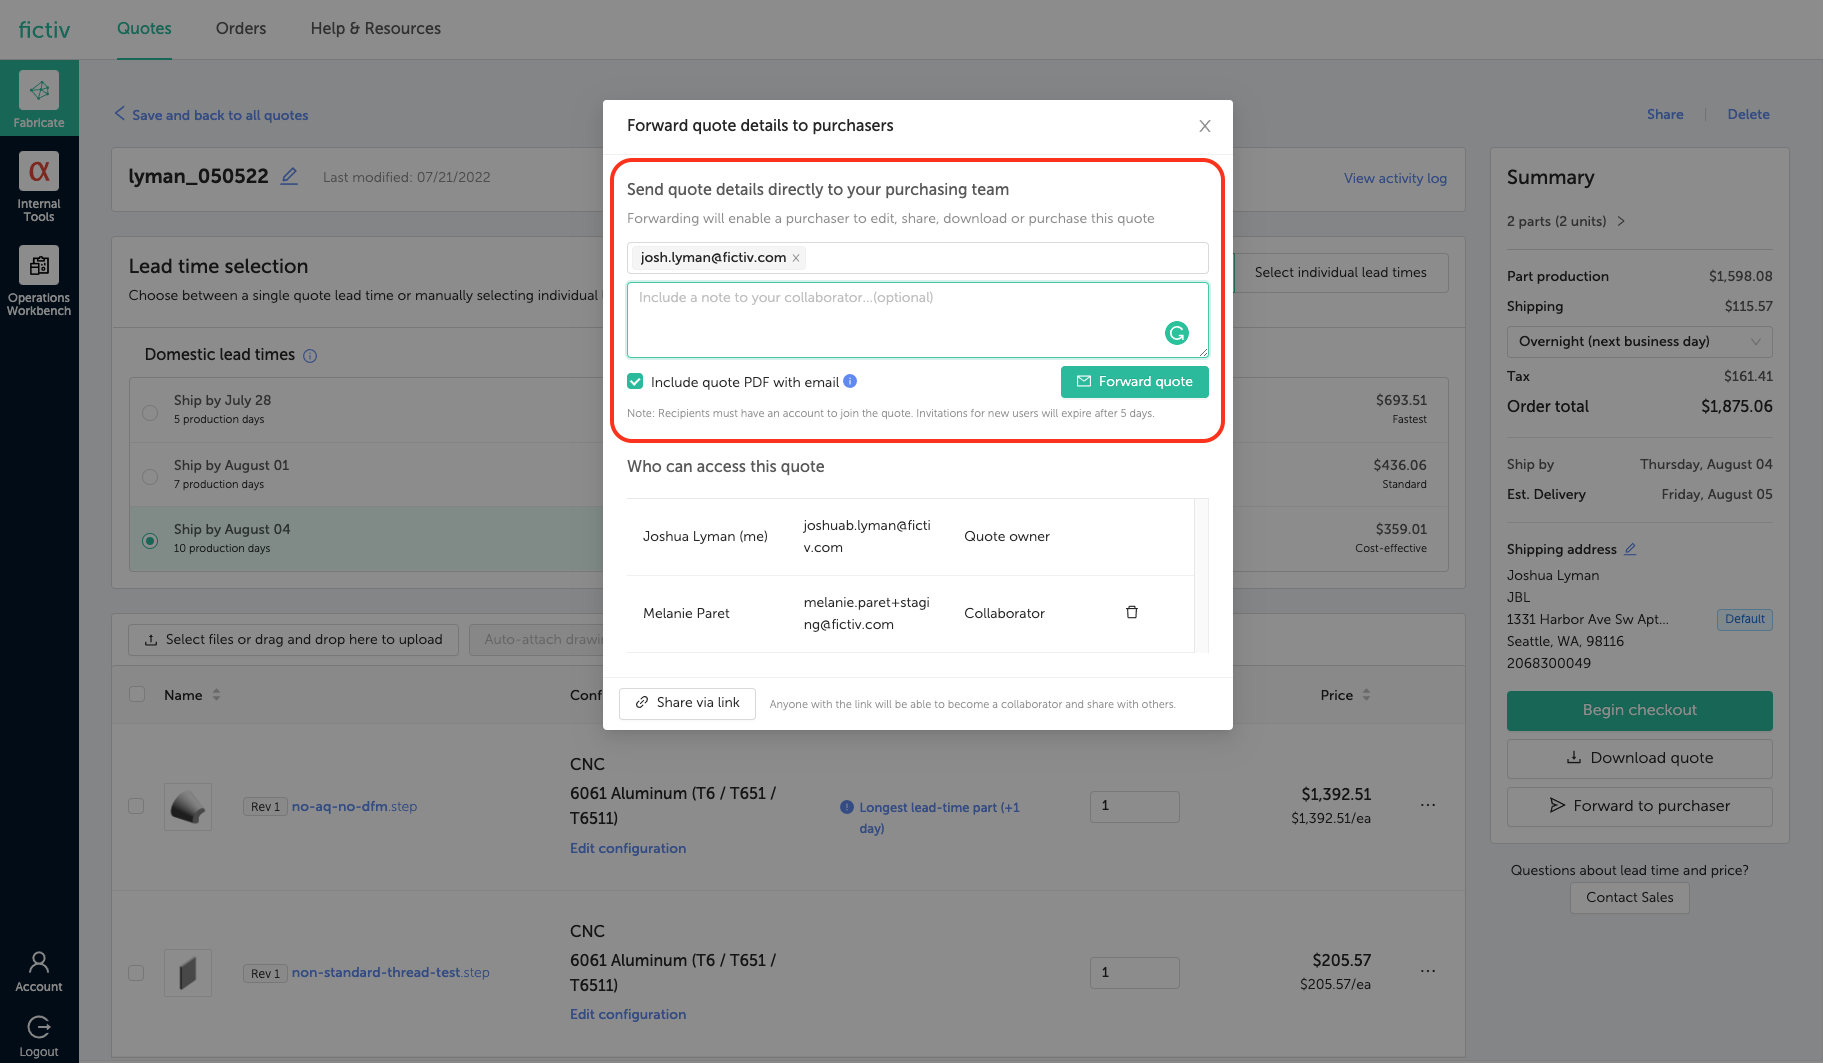Go to Quotes tab
Image resolution: width=1823 pixels, height=1063 pixels.
pyautogui.click(x=144, y=28)
